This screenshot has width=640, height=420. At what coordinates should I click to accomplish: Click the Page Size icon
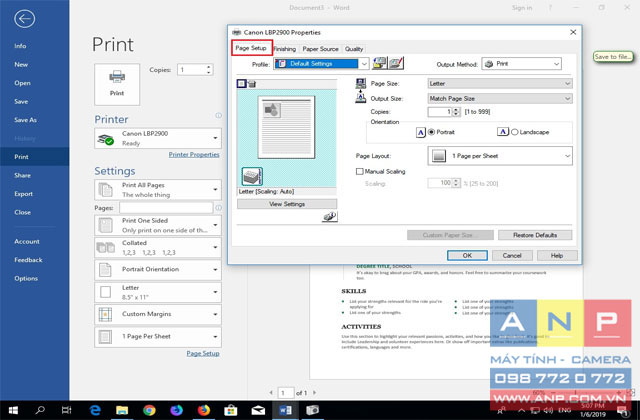[361, 83]
